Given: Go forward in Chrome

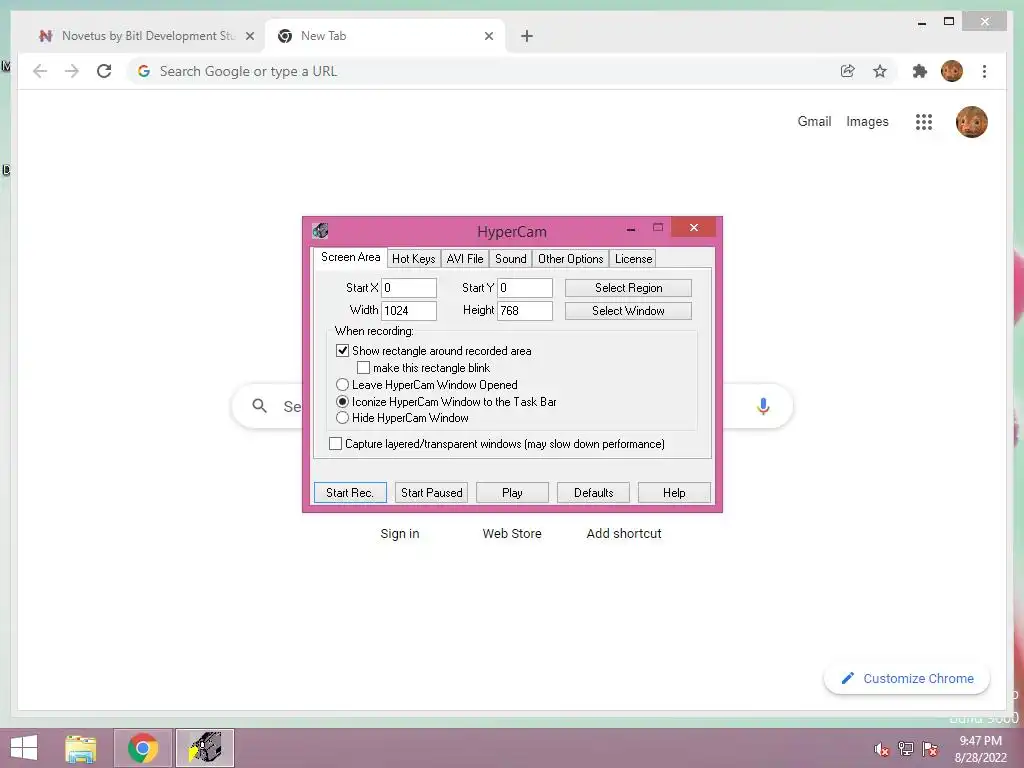Looking at the screenshot, I should pos(72,71).
